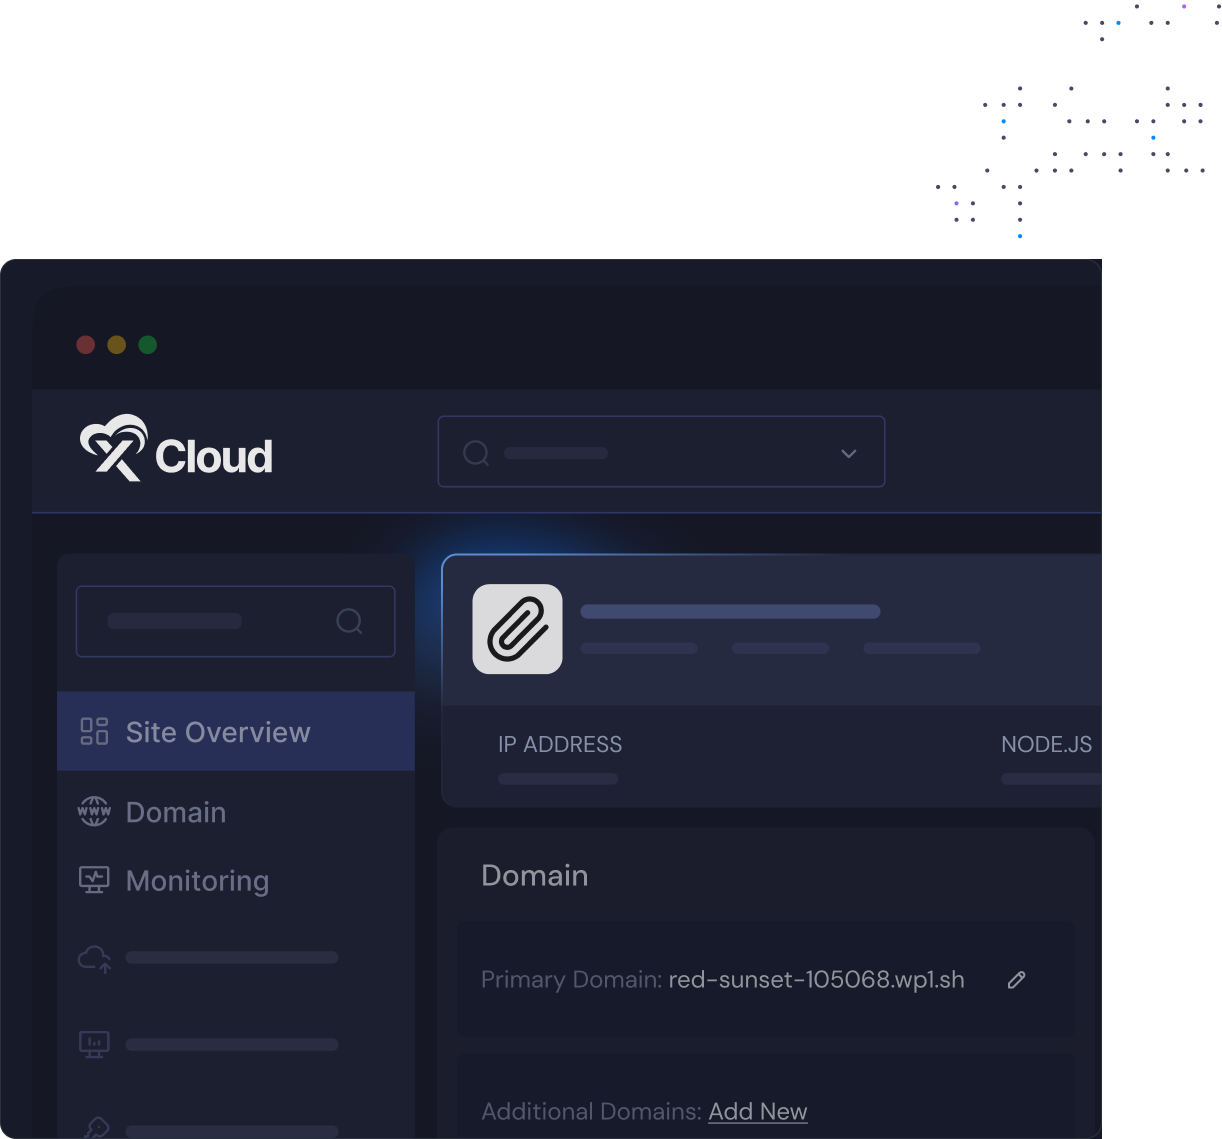Edit primary domain with the pencil icon
Image resolution: width=1222 pixels, height=1139 pixels.
click(1016, 980)
